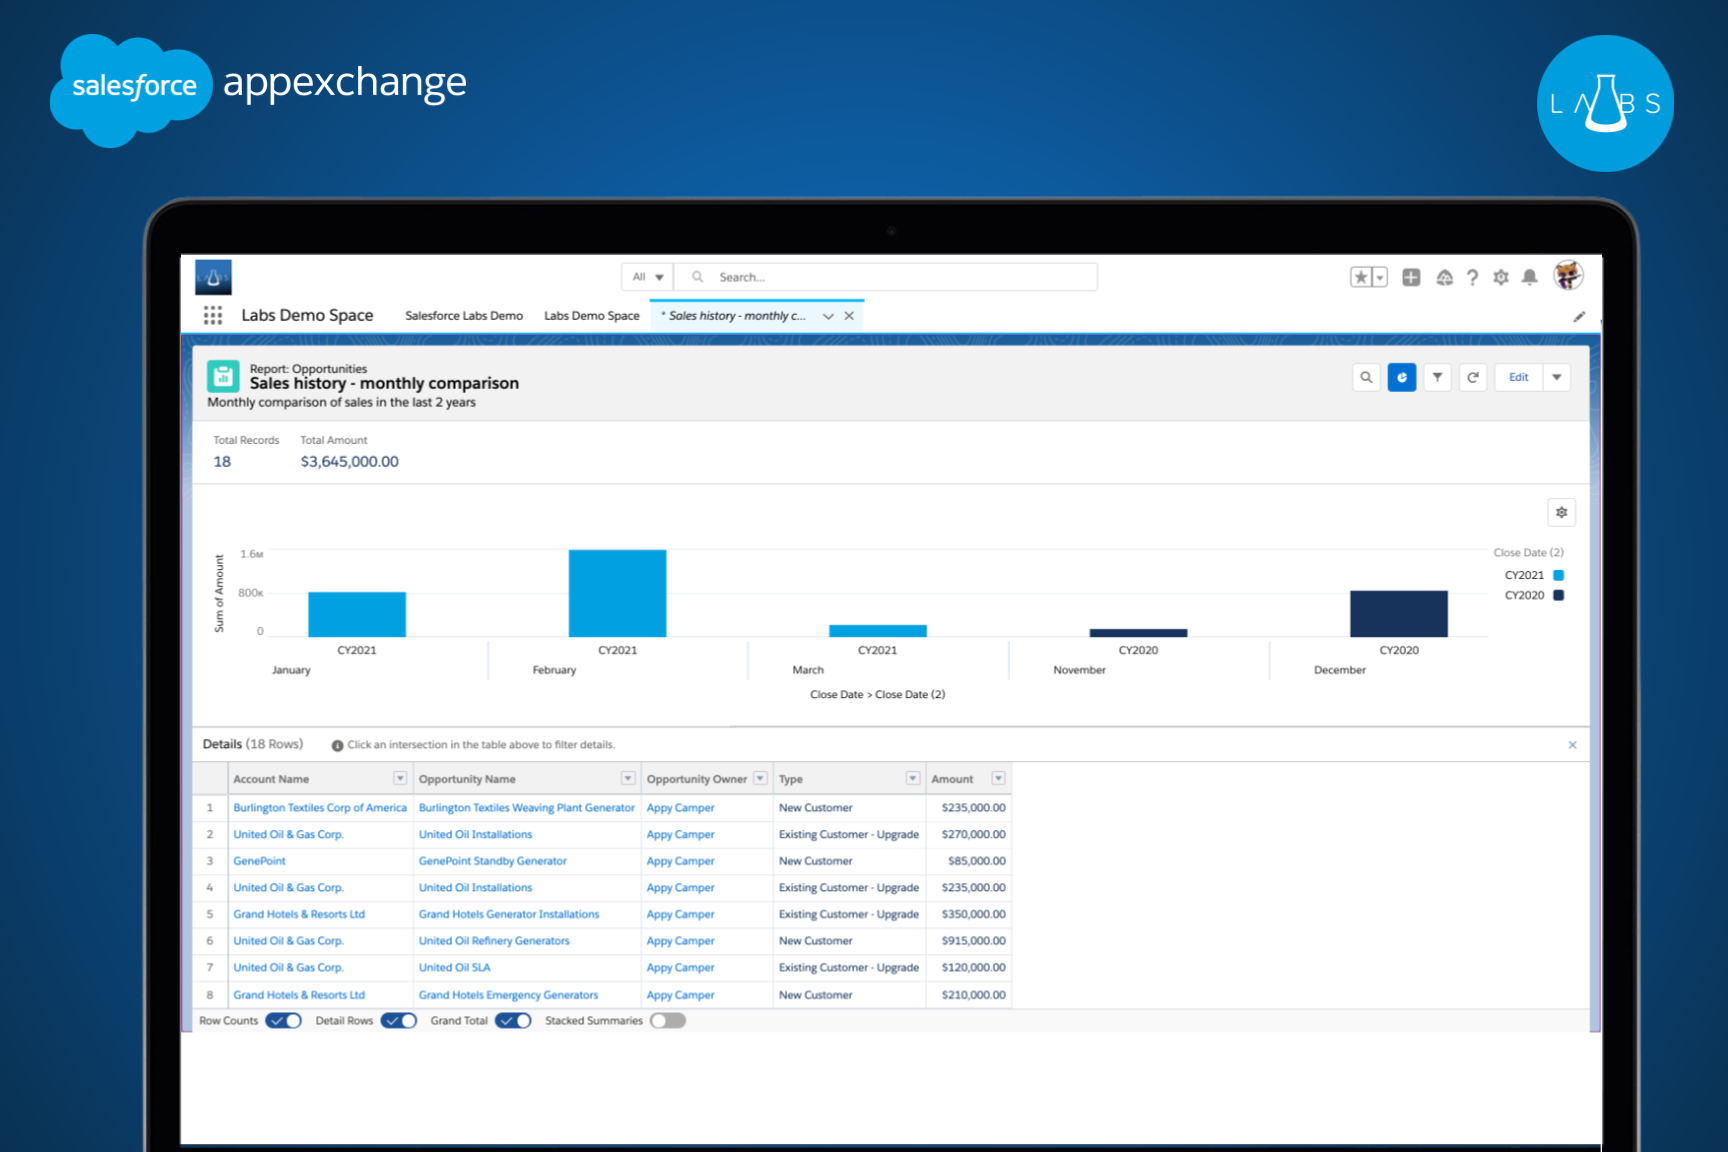Click the February CY2021 chart bar

[x=617, y=593]
